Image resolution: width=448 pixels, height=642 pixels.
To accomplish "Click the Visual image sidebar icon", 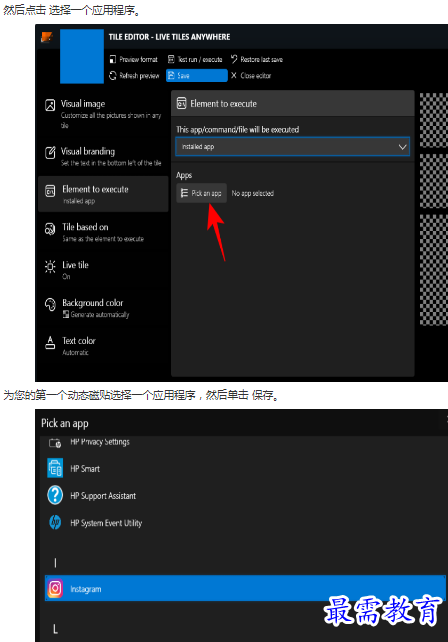I will [x=50, y=105].
